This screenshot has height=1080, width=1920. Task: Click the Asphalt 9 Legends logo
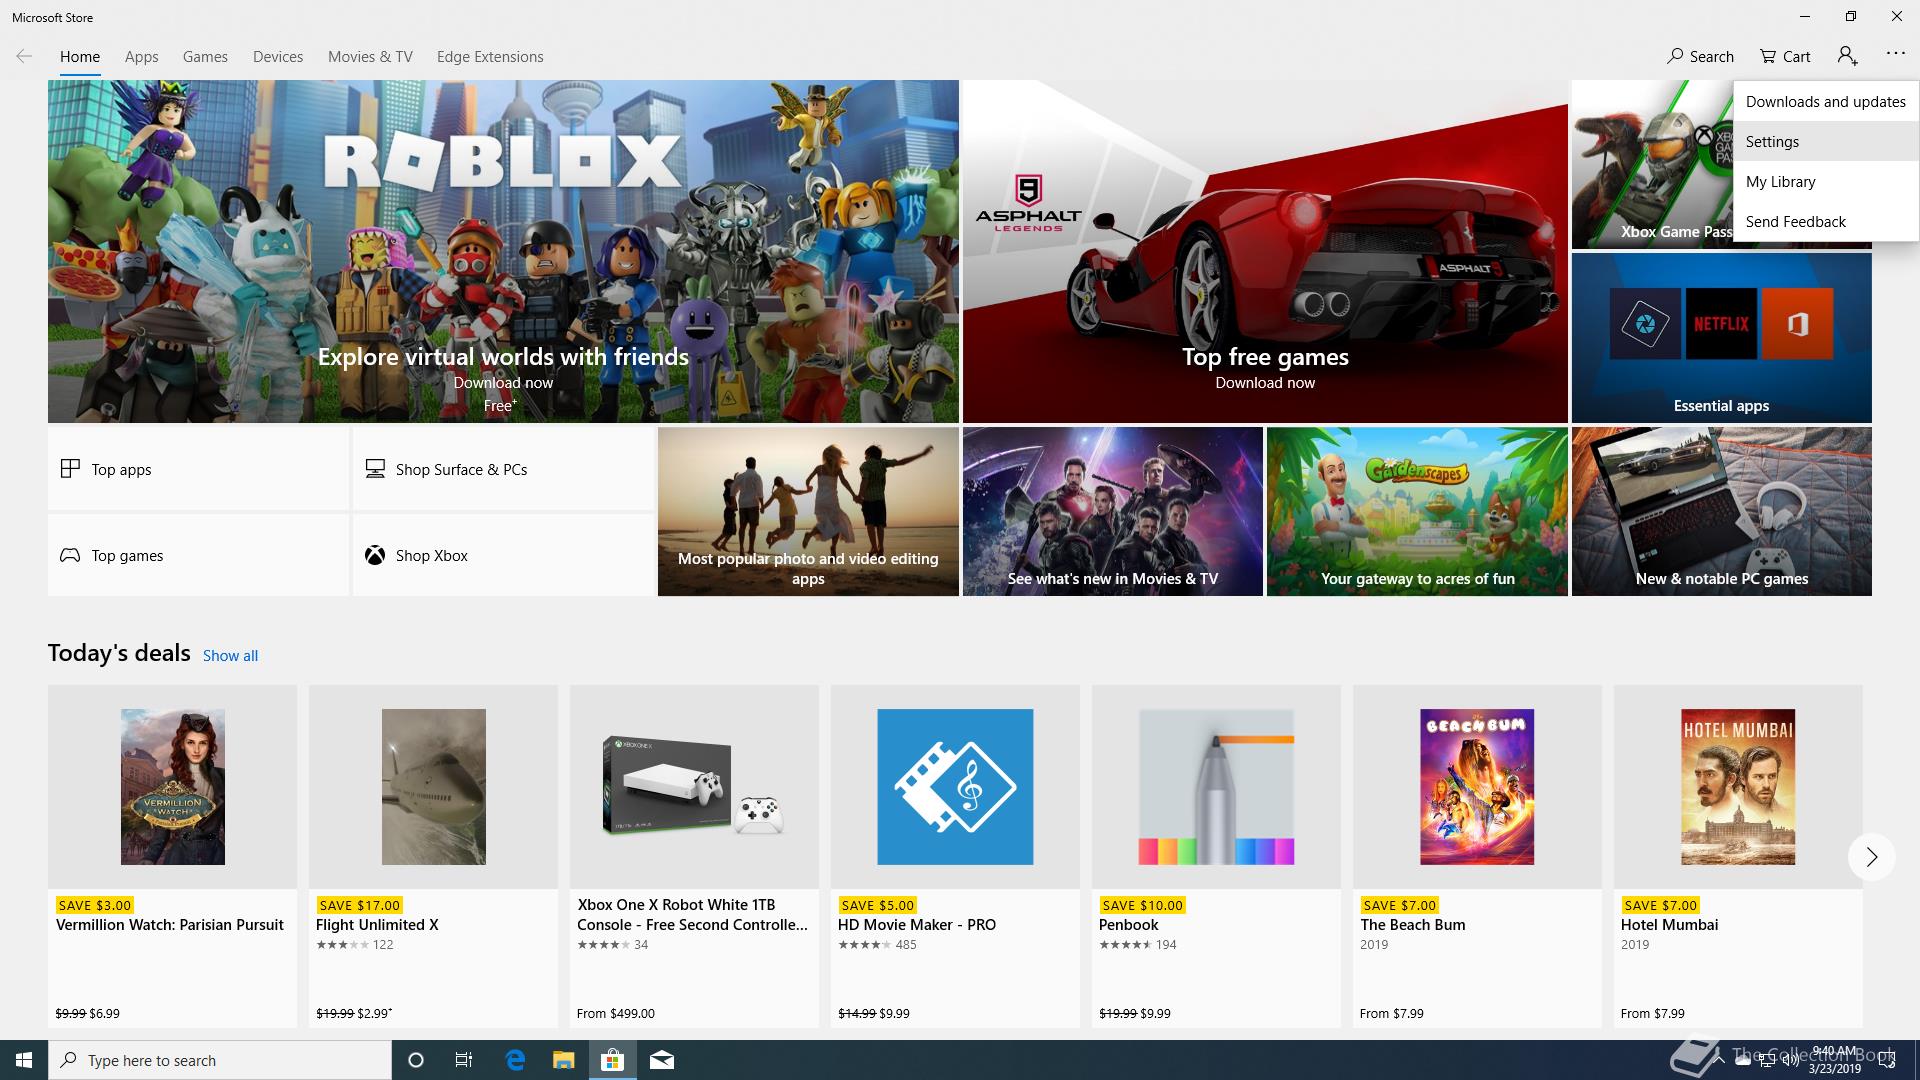tap(1029, 203)
